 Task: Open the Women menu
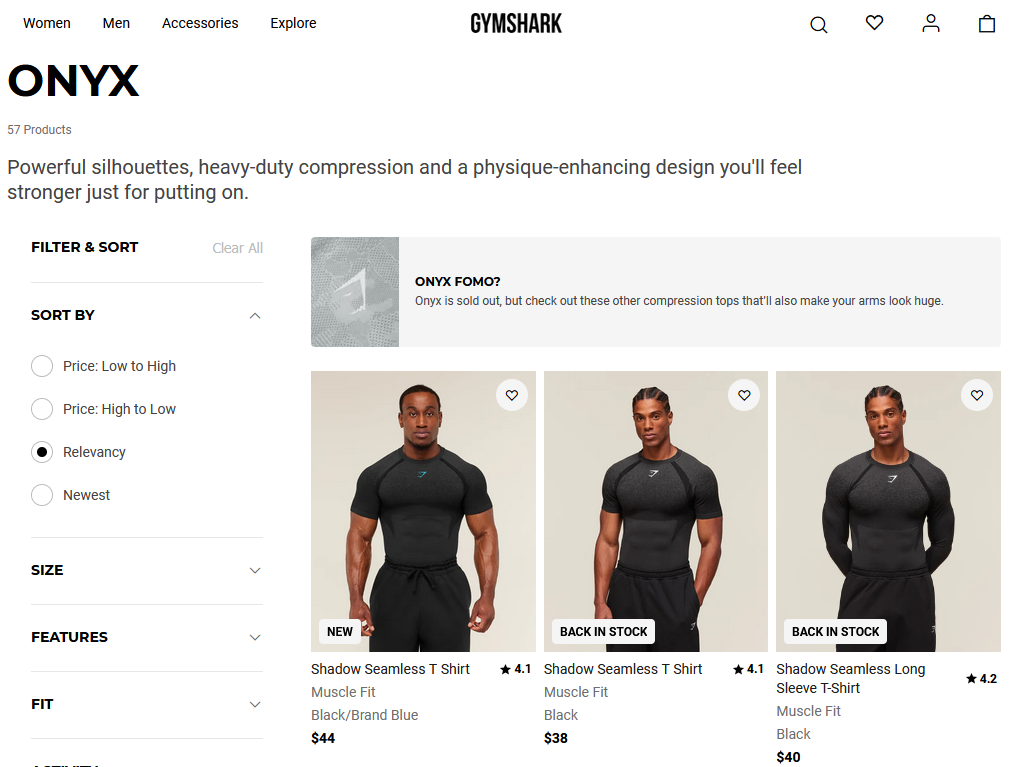[x=47, y=23]
